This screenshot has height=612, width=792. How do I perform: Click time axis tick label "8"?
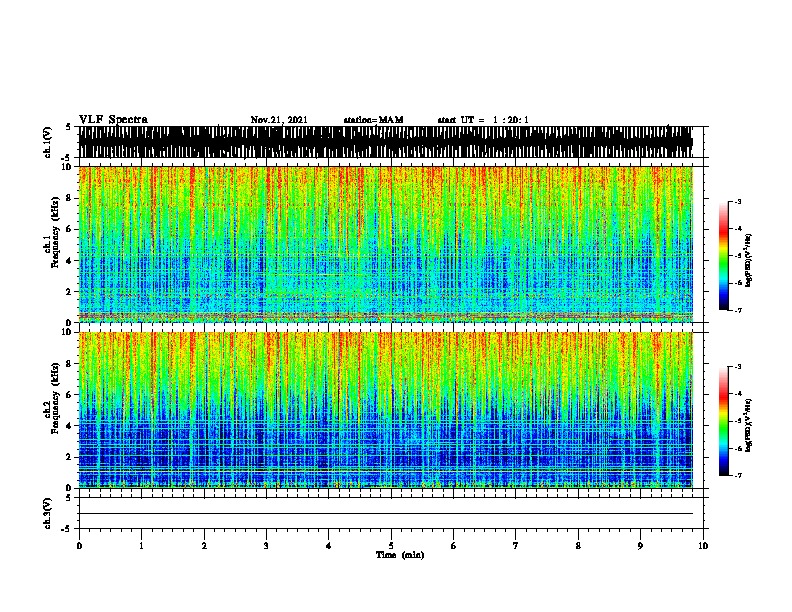pyautogui.click(x=578, y=546)
